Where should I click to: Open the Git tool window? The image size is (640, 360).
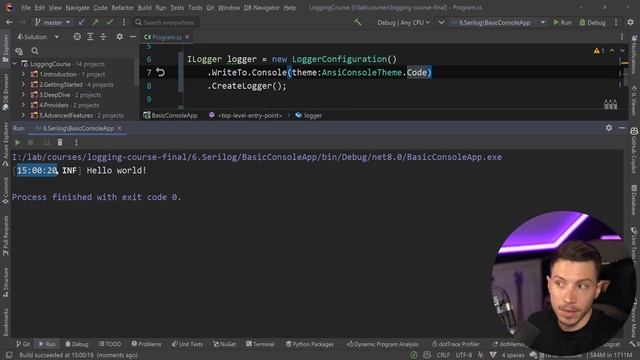click(23, 344)
